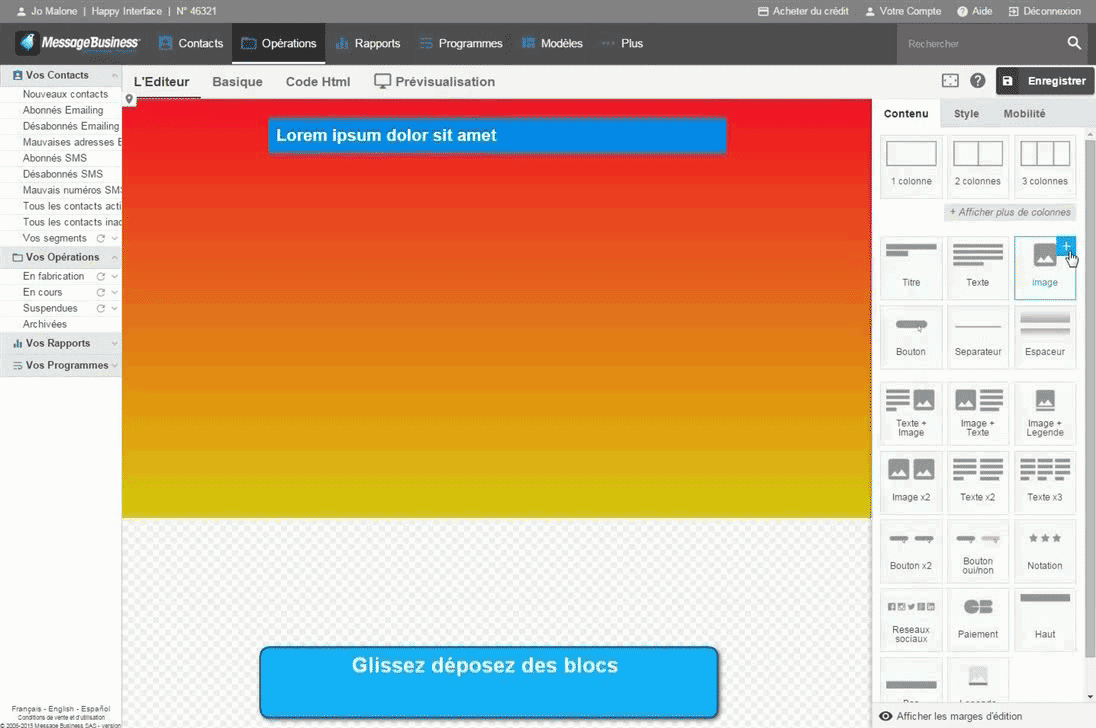Image resolution: width=1096 pixels, height=728 pixels.
Task: Select the Reseaux sociaux block
Action: 910,619
